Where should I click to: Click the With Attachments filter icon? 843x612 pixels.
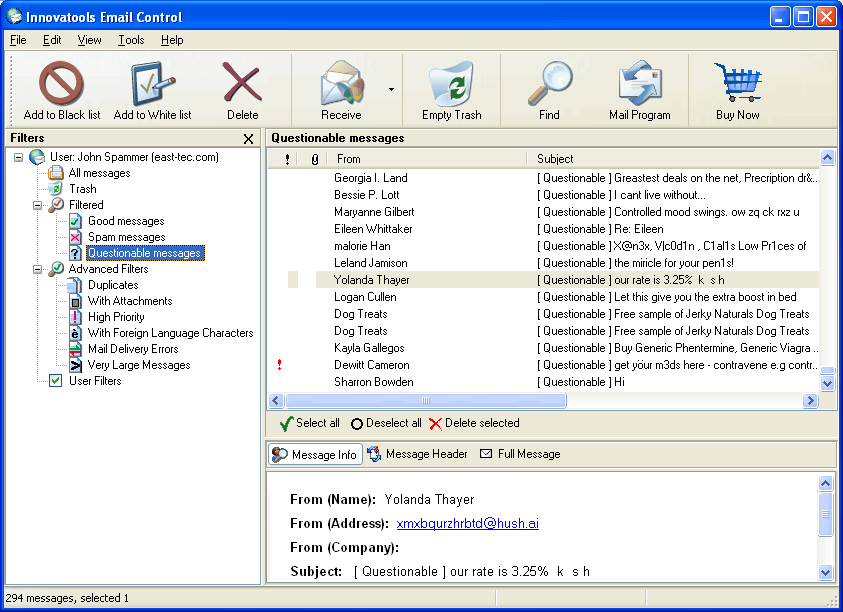coord(75,301)
